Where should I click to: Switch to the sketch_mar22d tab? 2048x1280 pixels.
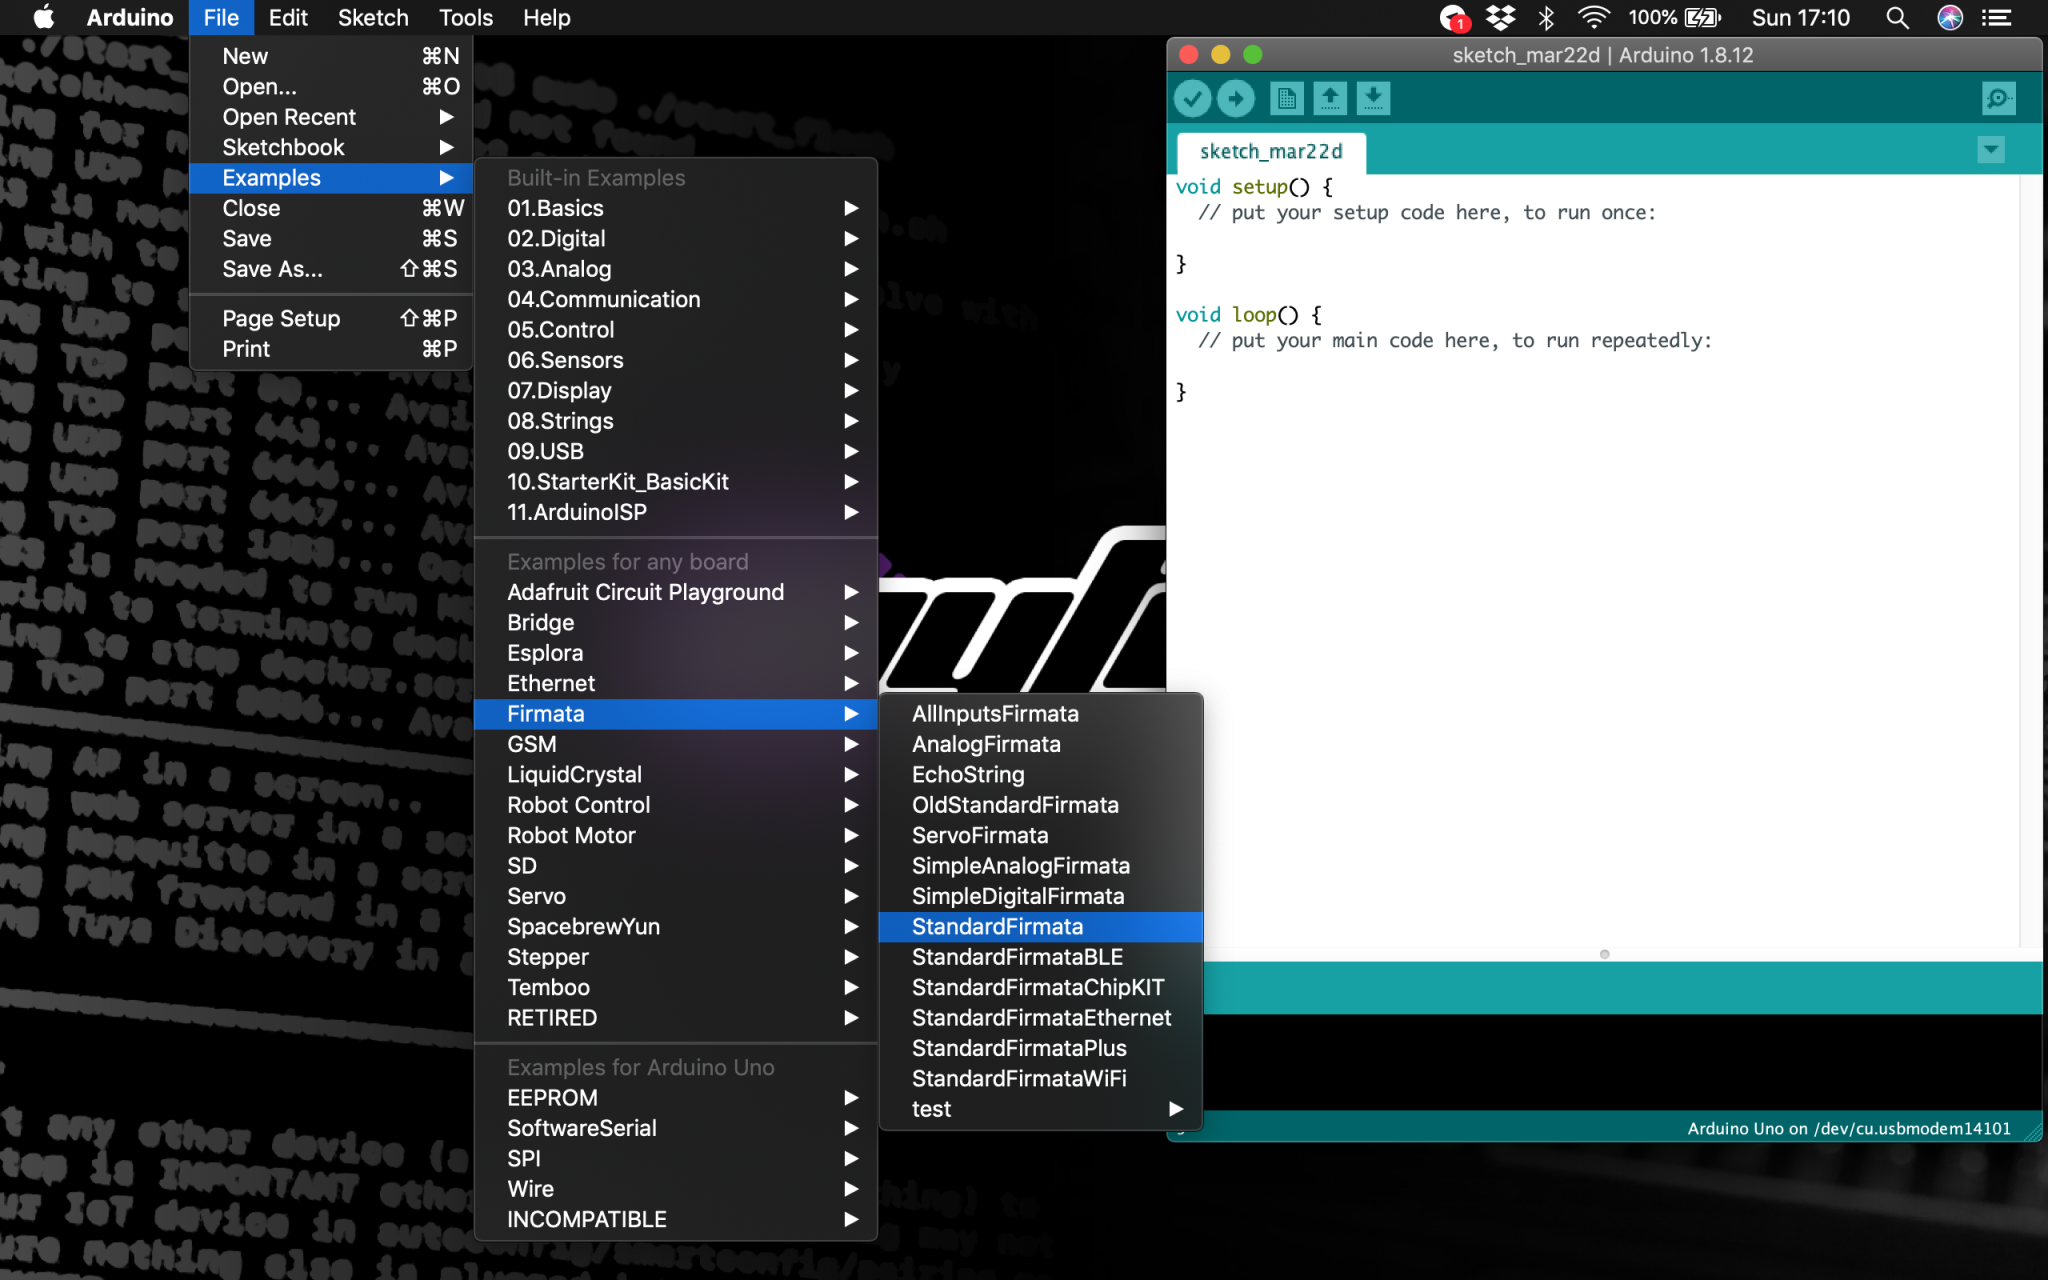[1271, 152]
